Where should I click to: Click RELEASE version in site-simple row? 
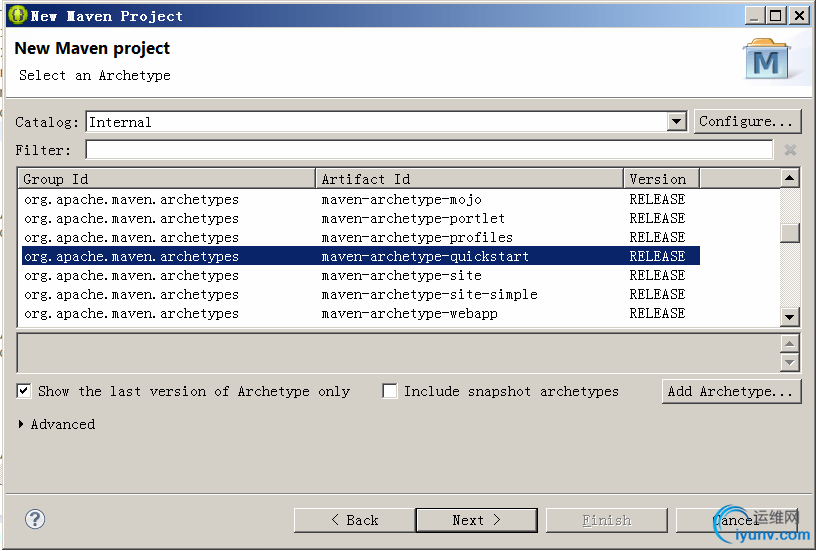pyautogui.click(x=657, y=294)
